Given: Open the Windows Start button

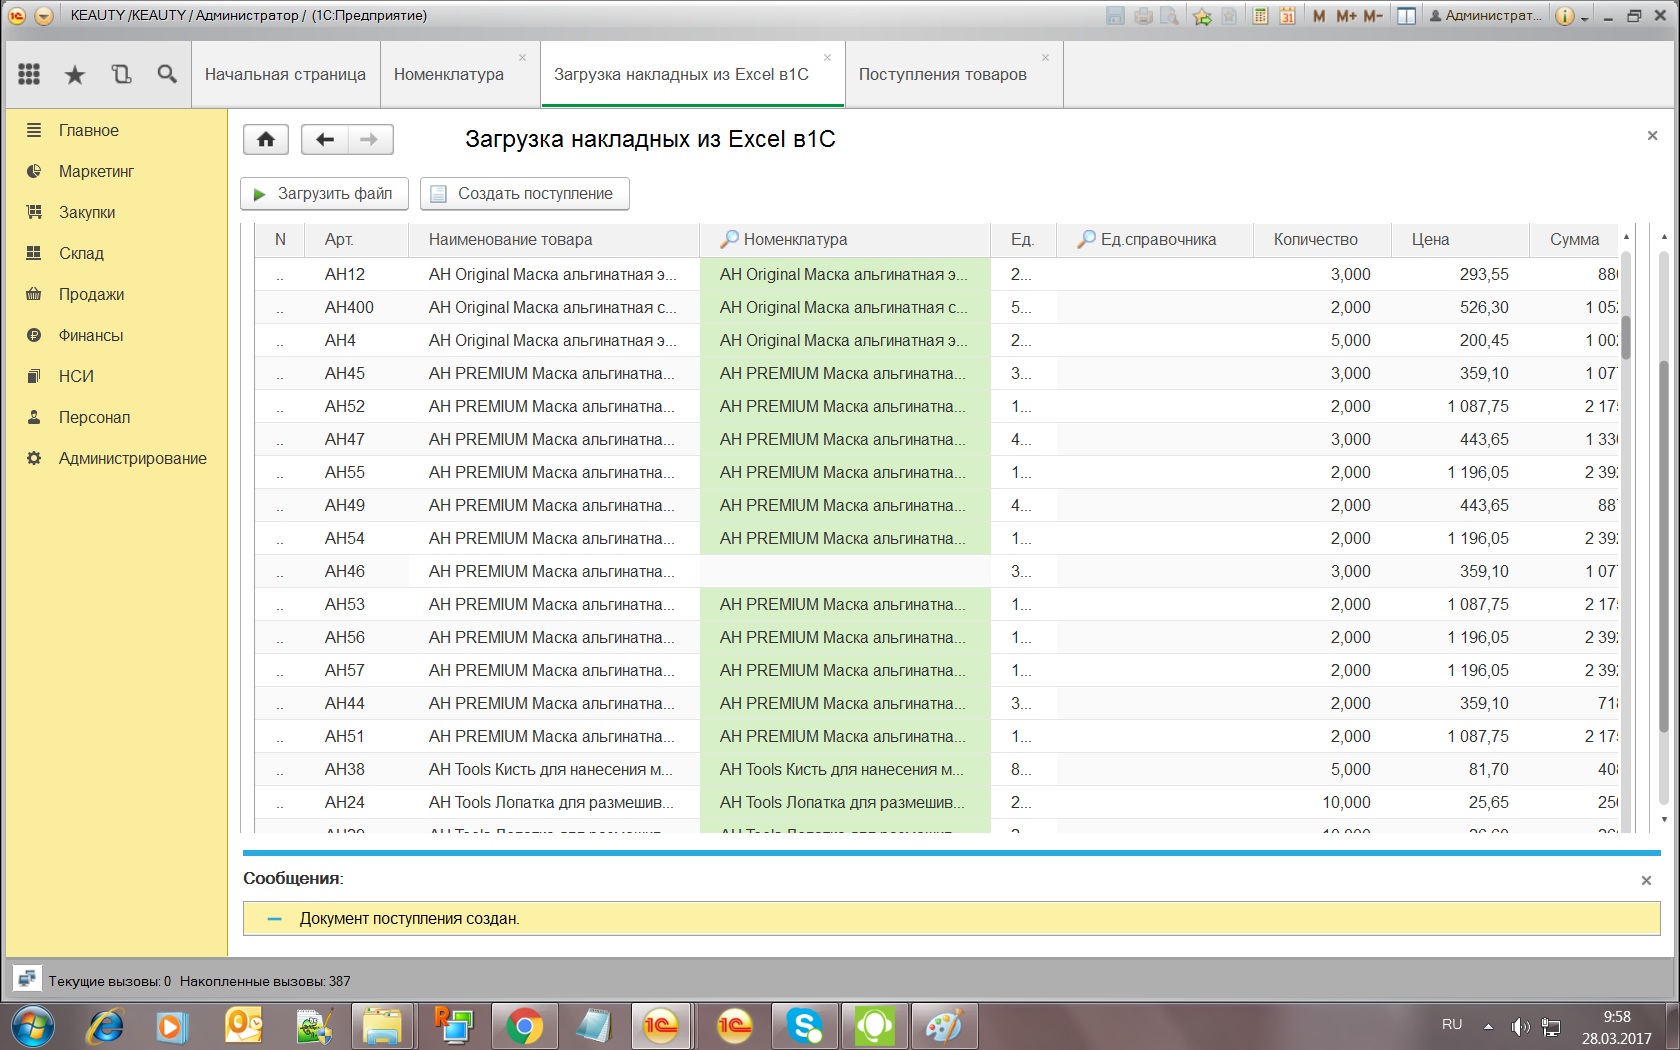Looking at the screenshot, I should (32, 1027).
